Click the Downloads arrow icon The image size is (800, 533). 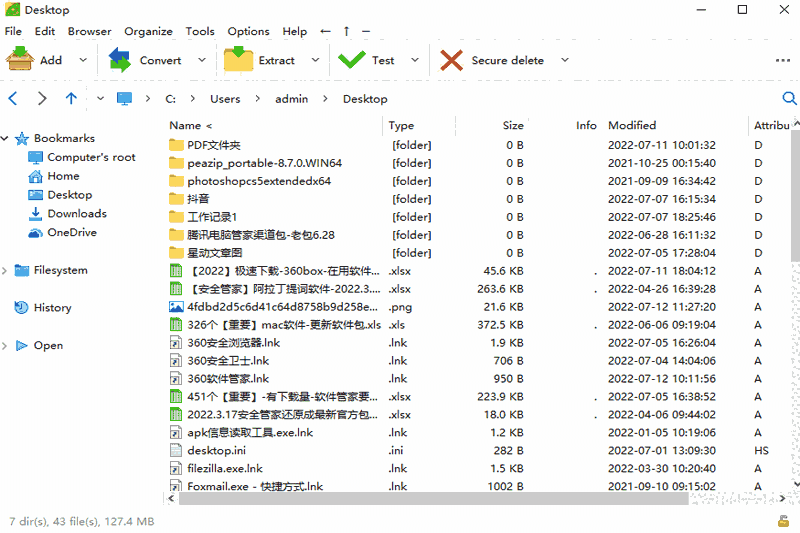pyautogui.click(x=35, y=214)
